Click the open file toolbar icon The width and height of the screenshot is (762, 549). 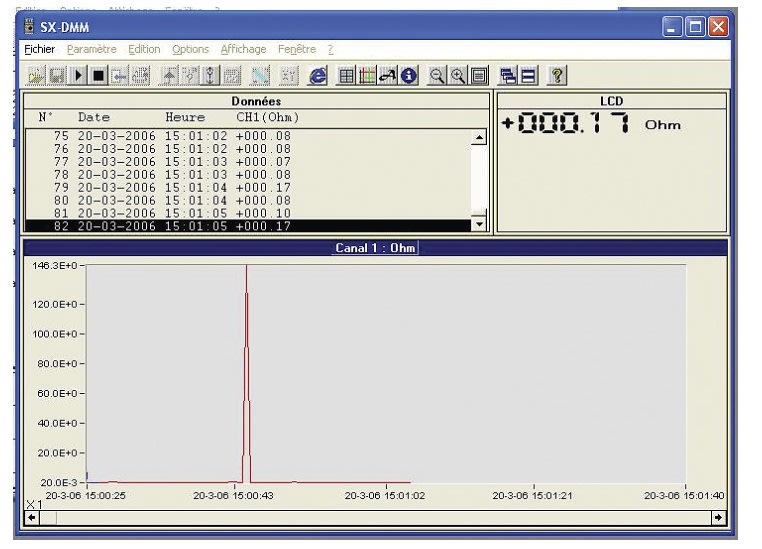36,75
